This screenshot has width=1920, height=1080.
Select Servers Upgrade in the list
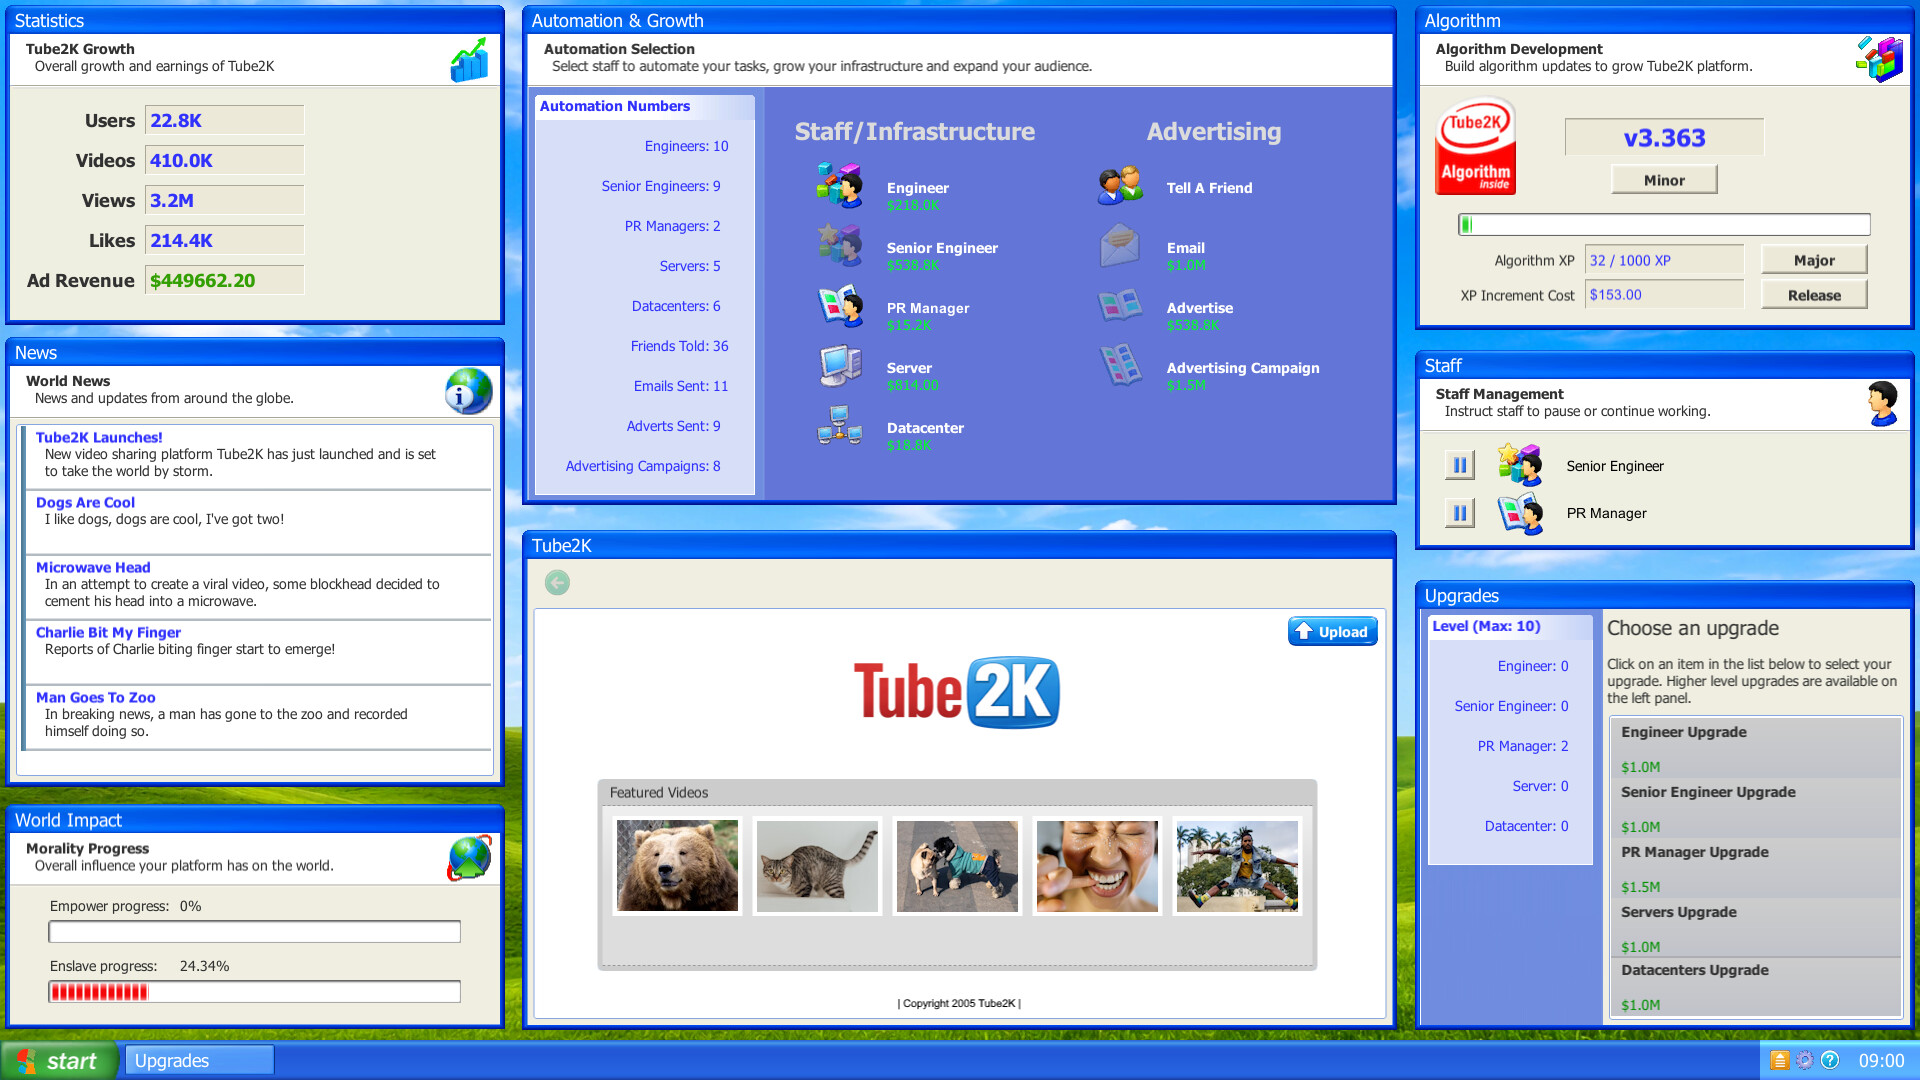(1755, 928)
